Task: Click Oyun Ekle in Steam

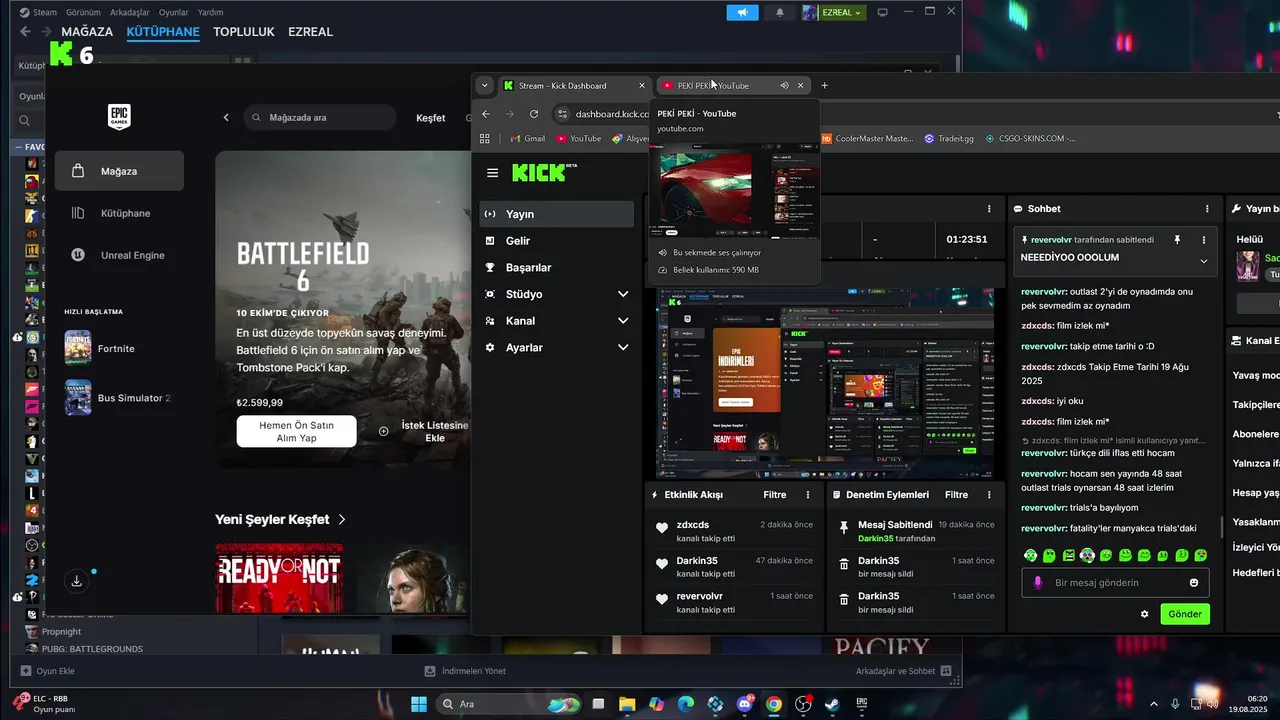Action: [x=48, y=671]
